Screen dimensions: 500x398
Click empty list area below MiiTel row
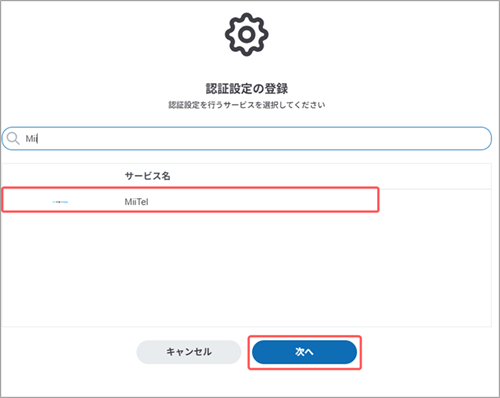246,269
